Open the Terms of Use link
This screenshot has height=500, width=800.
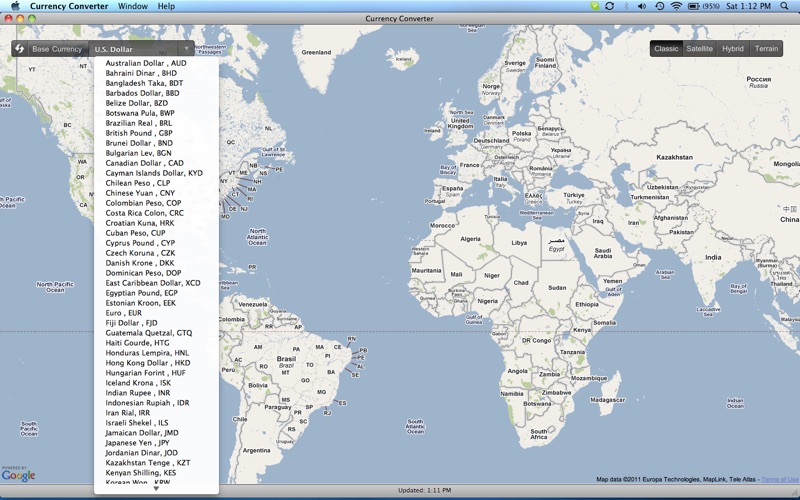point(780,479)
